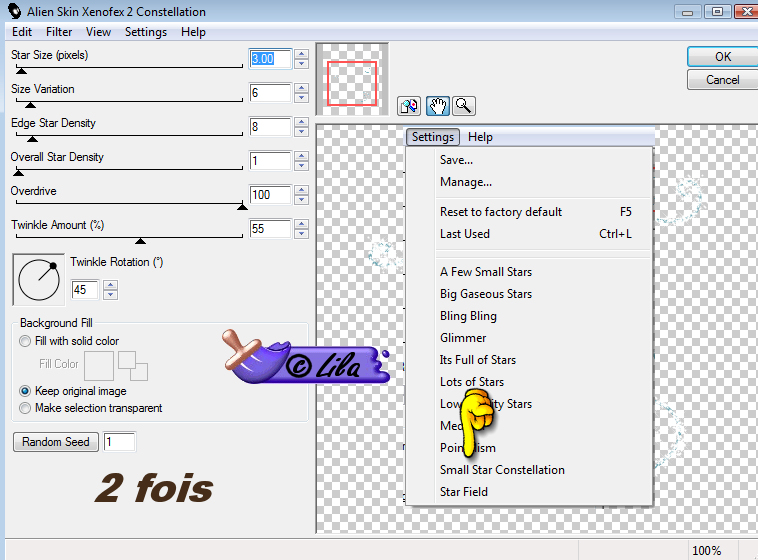758x560 pixels.
Task: Click the Twinkle Rotation angle dial
Action: [39, 280]
